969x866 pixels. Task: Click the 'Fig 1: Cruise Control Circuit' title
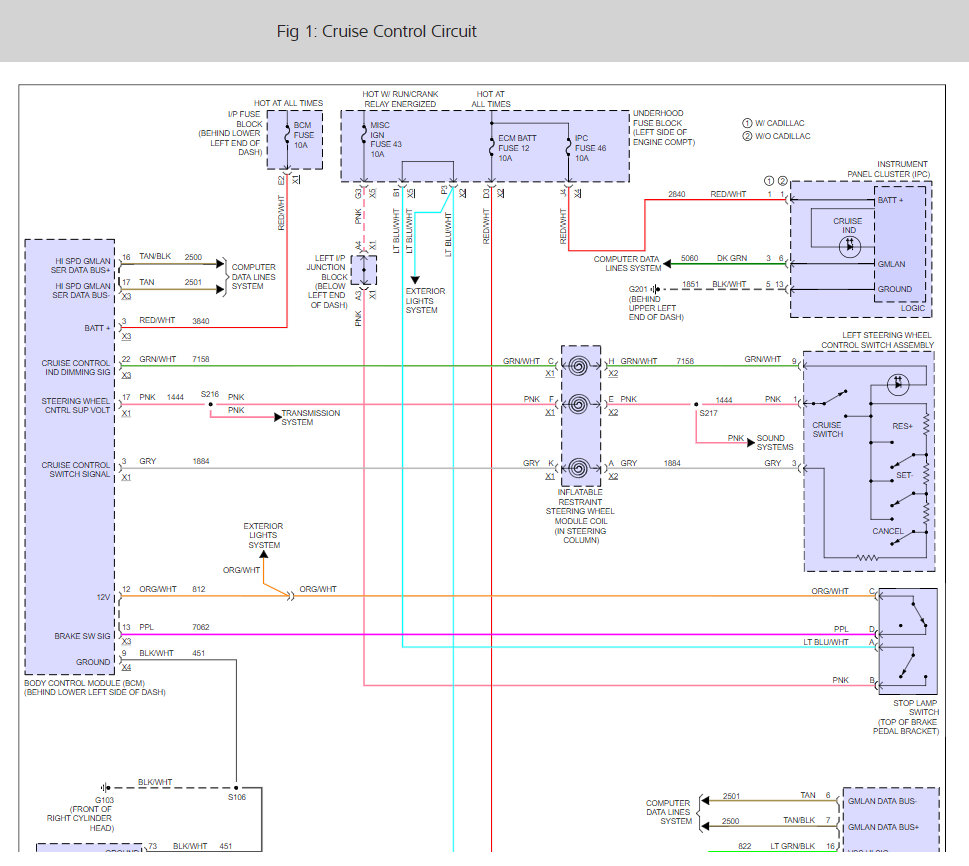click(x=376, y=32)
